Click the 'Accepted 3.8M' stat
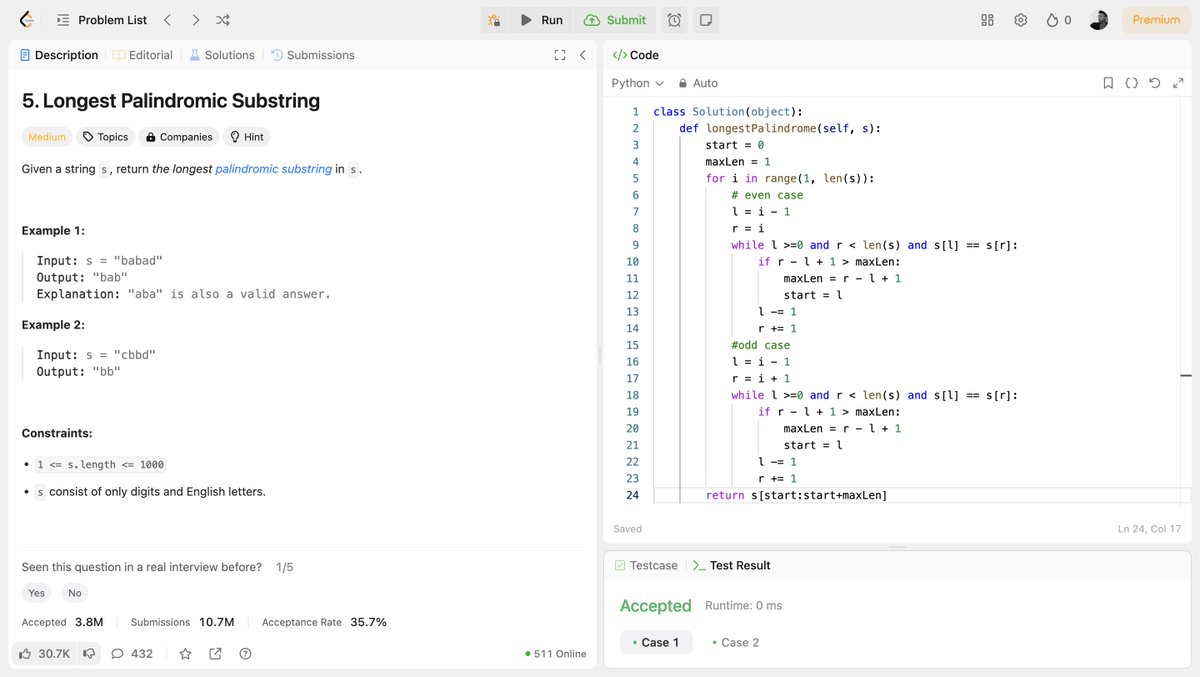 tap(62, 622)
